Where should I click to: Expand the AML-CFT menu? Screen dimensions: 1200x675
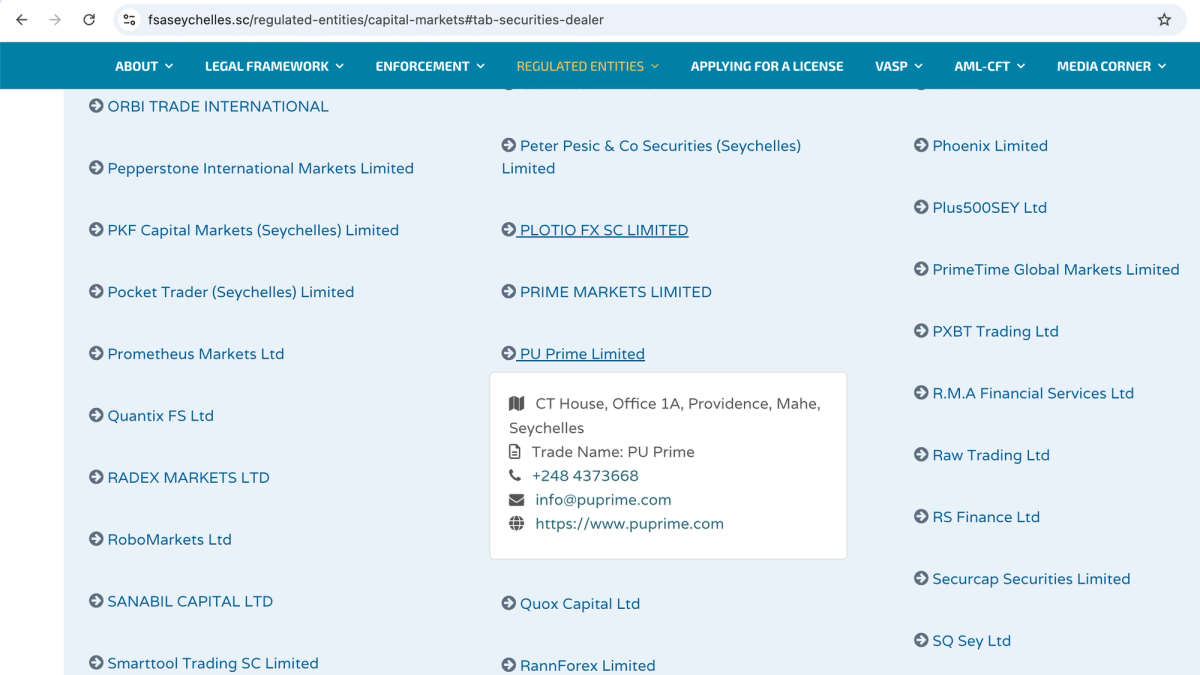click(990, 66)
